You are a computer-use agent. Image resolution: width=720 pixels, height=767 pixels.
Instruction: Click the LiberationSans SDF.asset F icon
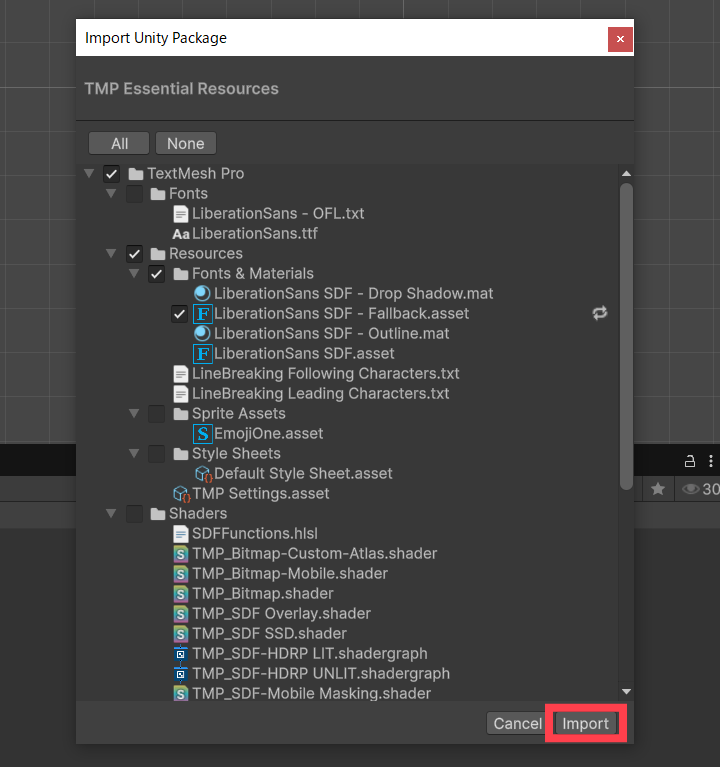202,354
